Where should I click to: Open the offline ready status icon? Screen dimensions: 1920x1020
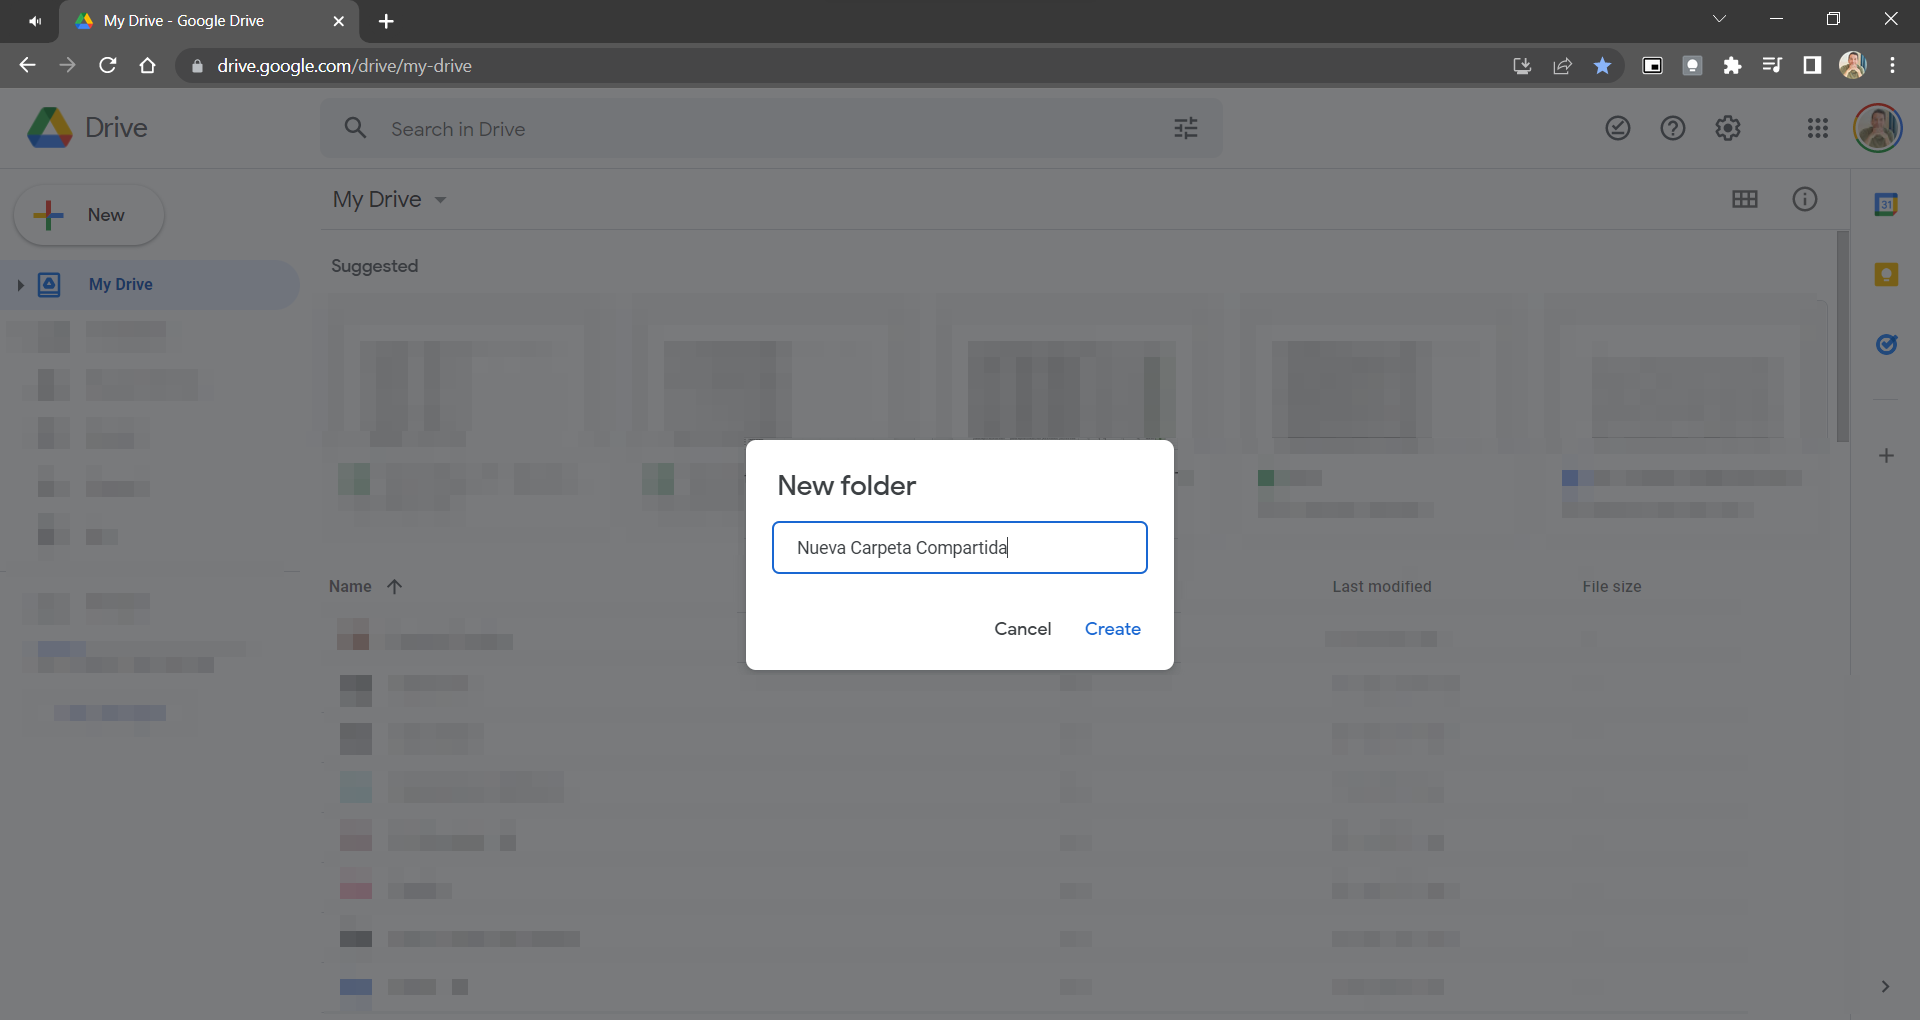click(x=1618, y=128)
